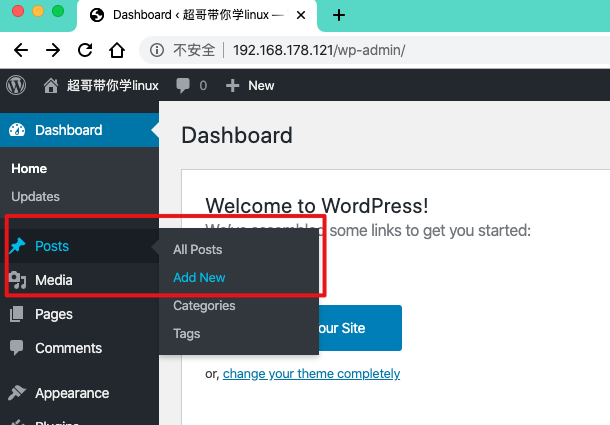Click the Welcome to WordPress! heading
Image resolution: width=610 pixels, height=425 pixels.
[317, 205]
